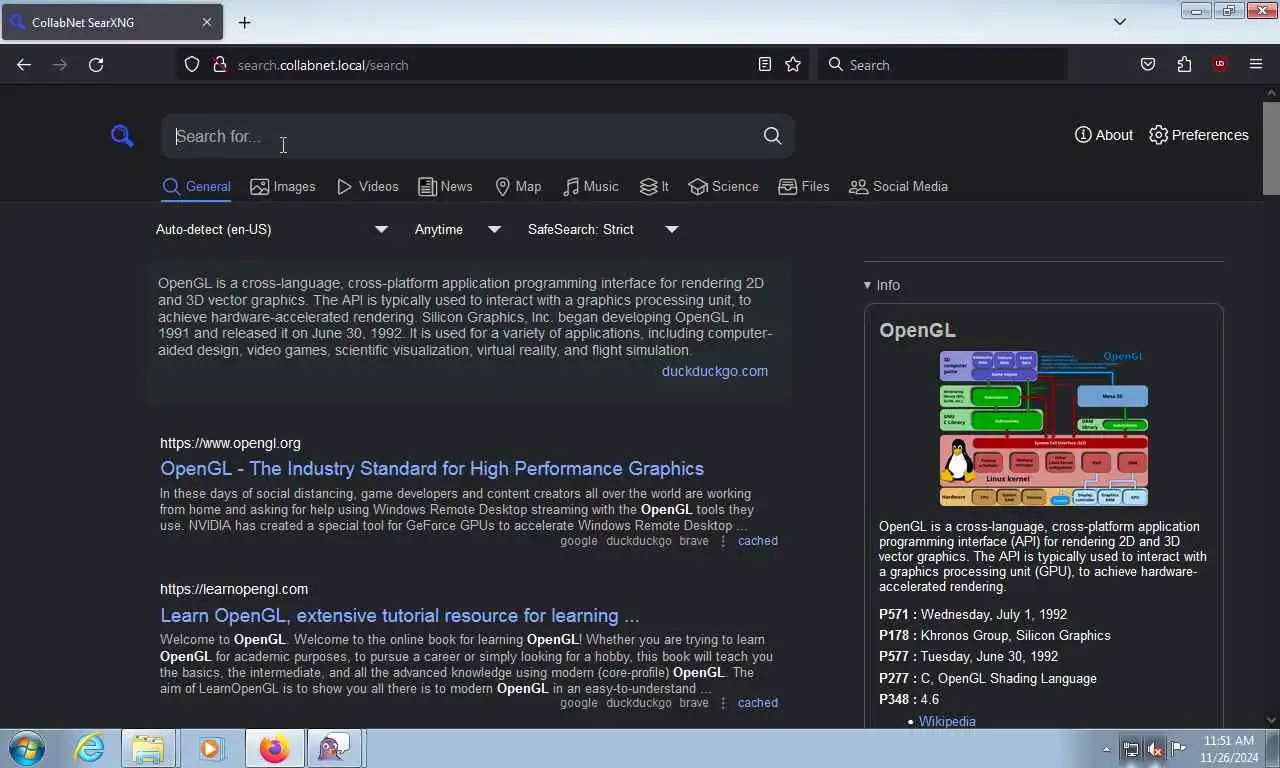Click the OpenGL infobox diagram image
Screen dimensions: 1280x768
point(1044,429)
